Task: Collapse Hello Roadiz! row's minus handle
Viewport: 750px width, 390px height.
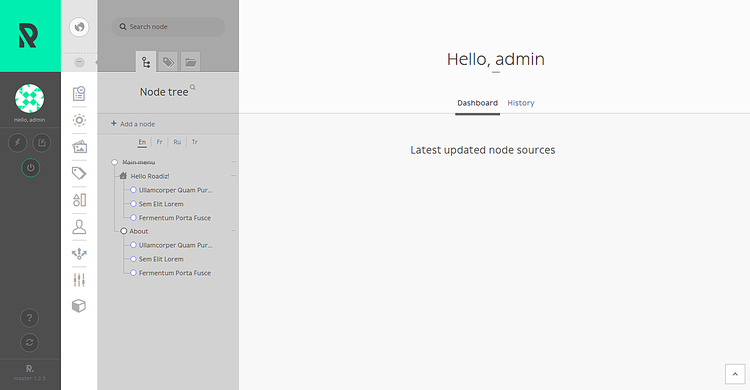Action: [x=233, y=176]
